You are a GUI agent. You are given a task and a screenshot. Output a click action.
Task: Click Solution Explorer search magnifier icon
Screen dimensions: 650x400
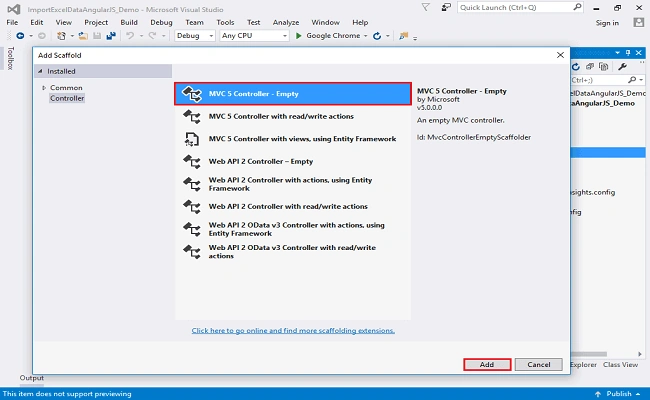[632, 80]
